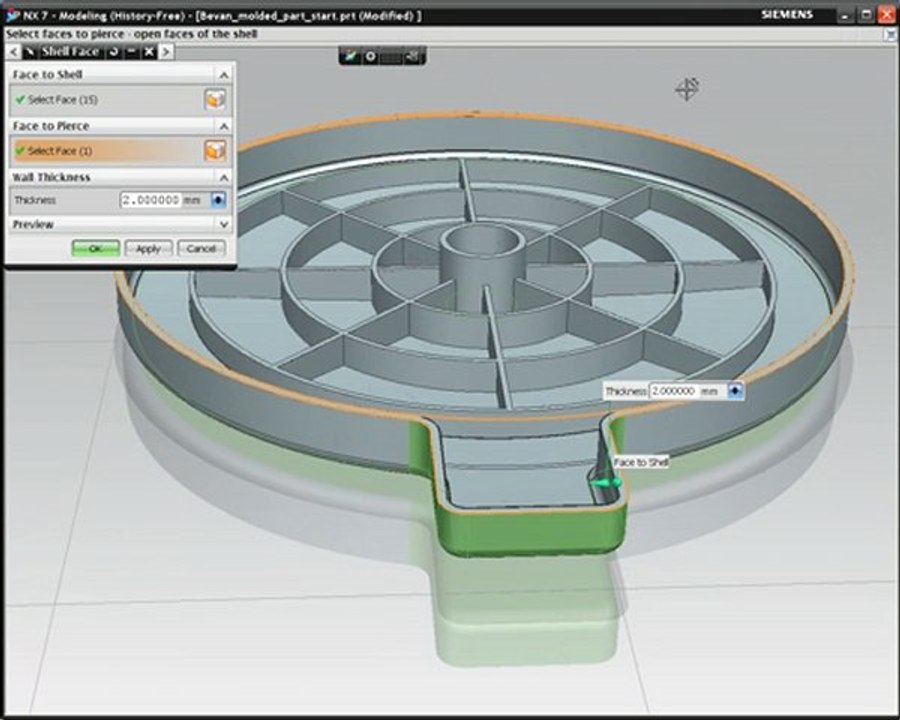The image size is (900, 720).
Task: Click the circle icon in the floating selection toolbar
Action: point(371,56)
